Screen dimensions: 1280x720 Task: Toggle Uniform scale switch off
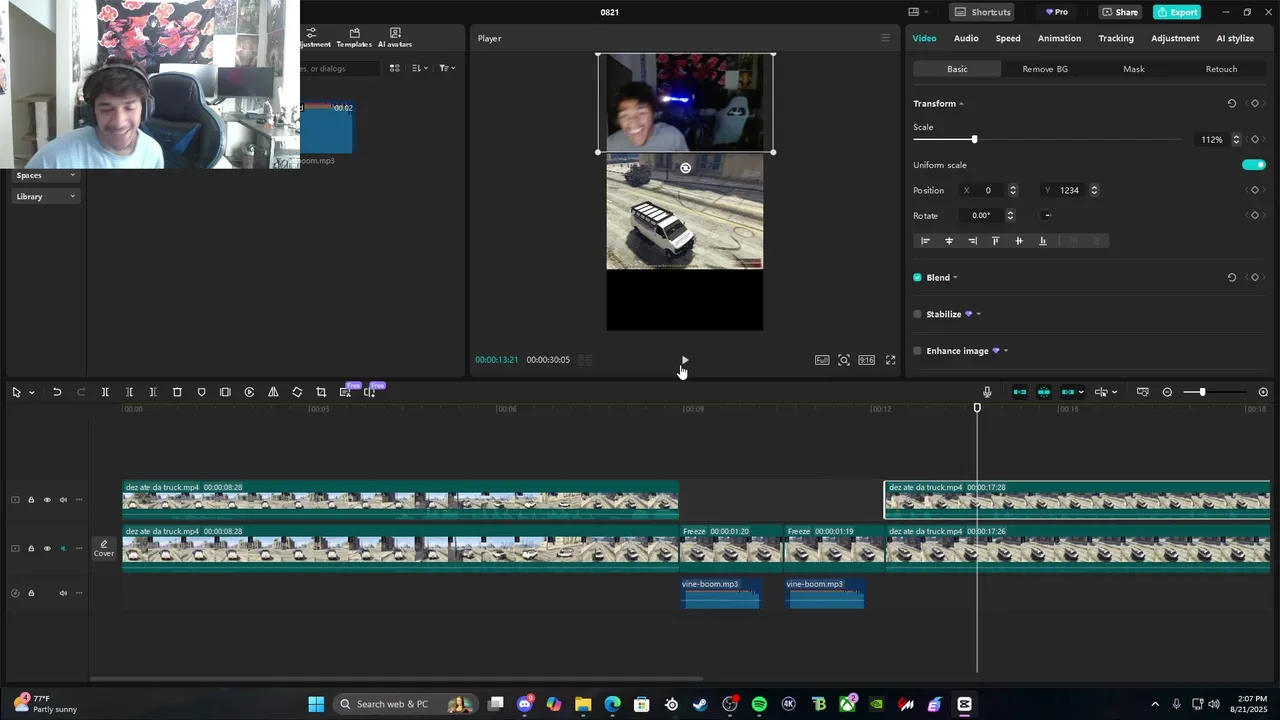click(1254, 165)
